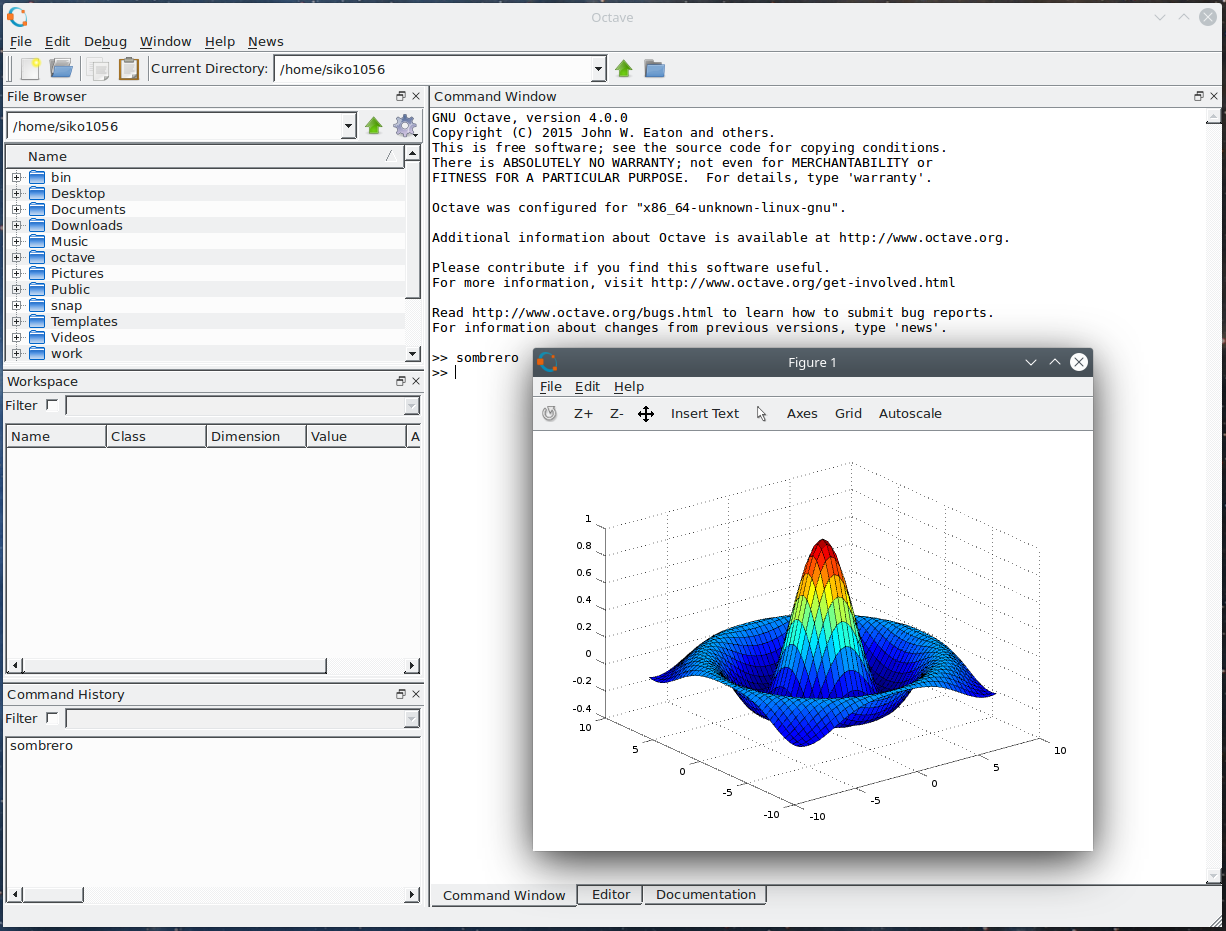
Task: Click the Current Directory path field
Action: 433,69
